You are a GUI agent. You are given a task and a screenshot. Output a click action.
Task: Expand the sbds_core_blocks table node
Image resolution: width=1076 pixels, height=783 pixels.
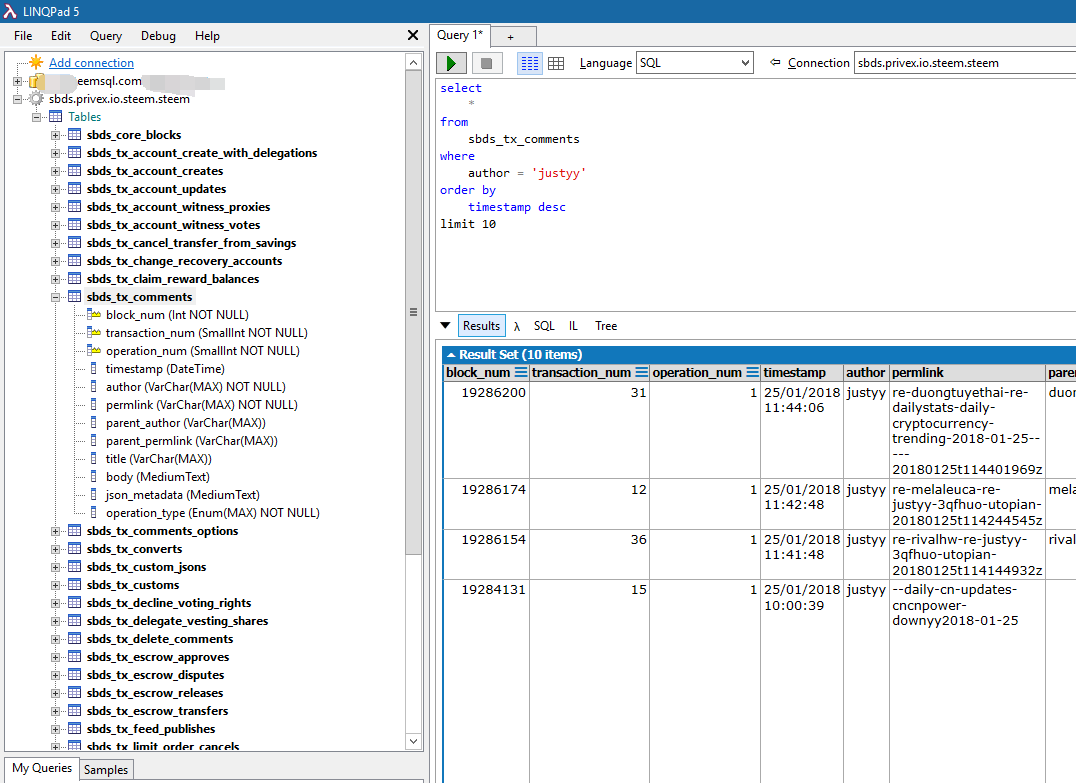click(55, 135)
